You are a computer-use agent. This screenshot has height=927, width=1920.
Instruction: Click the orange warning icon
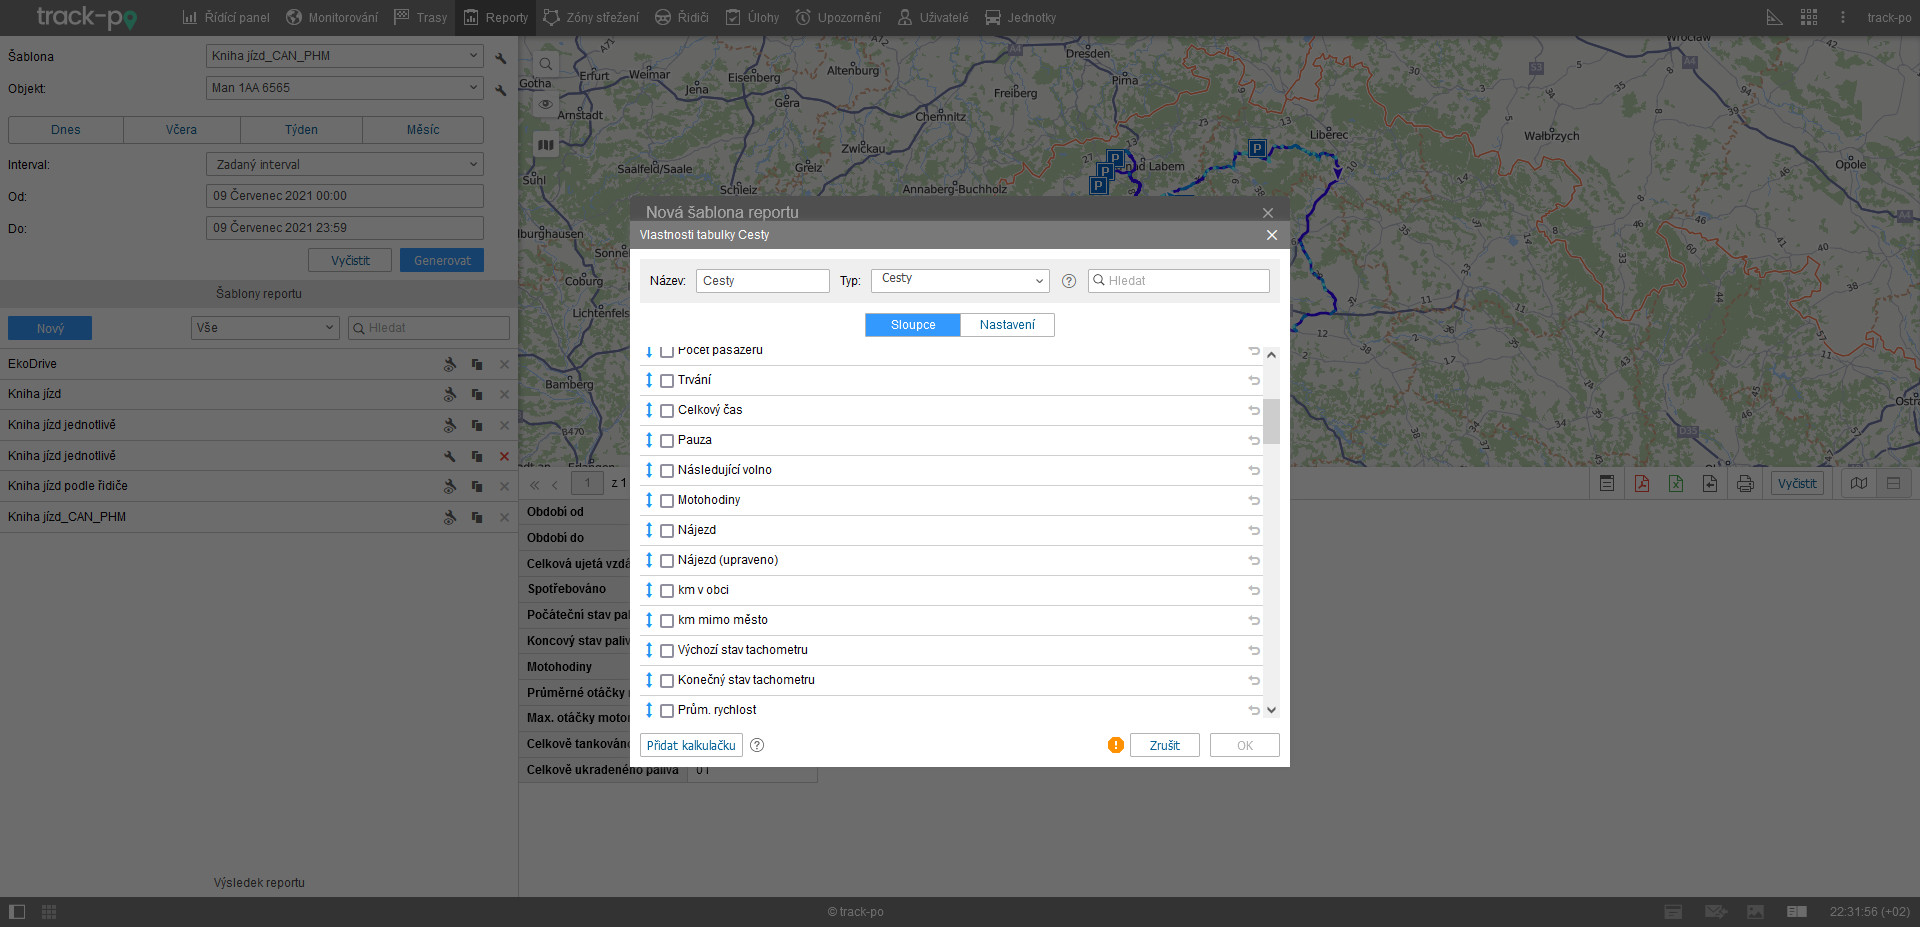pos(1116,745)
